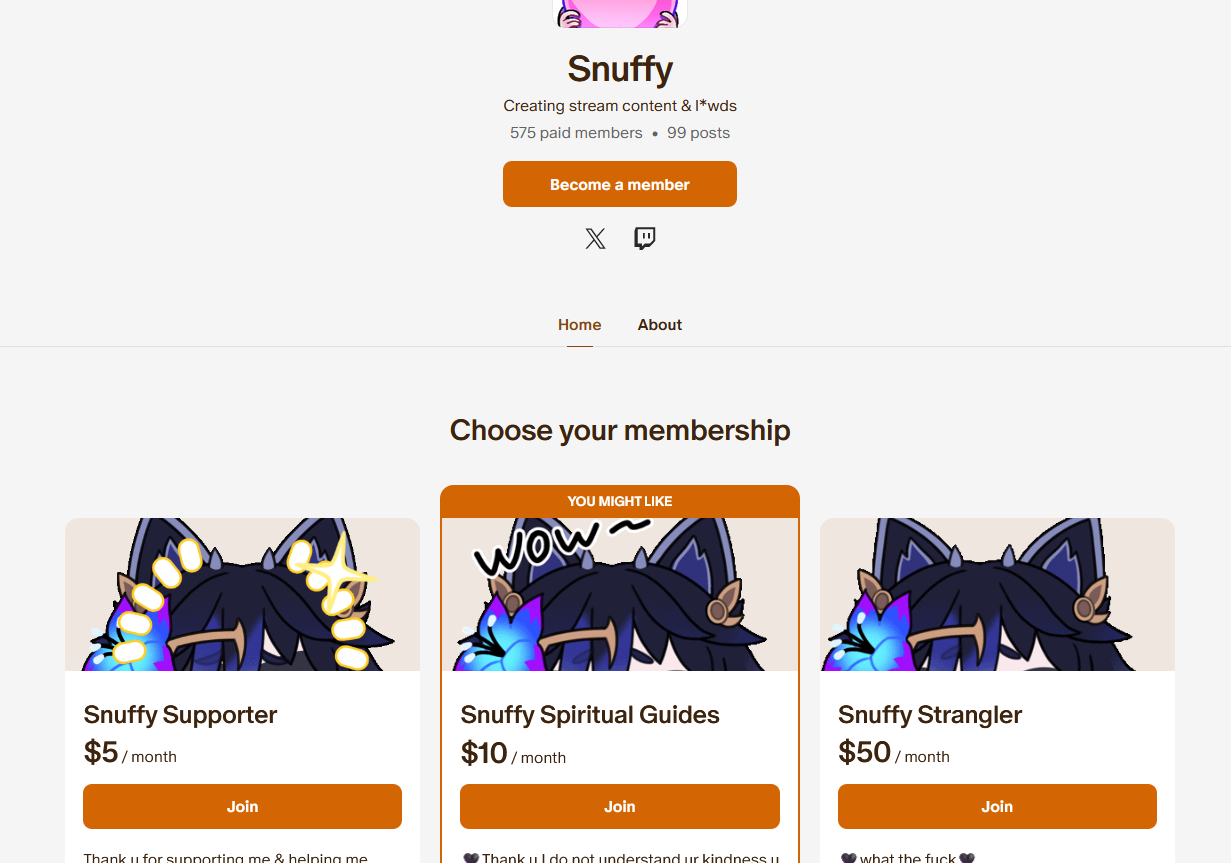
Task: Click the 'wow~' Spiritual Guides banner image
Action: (620, 594)
